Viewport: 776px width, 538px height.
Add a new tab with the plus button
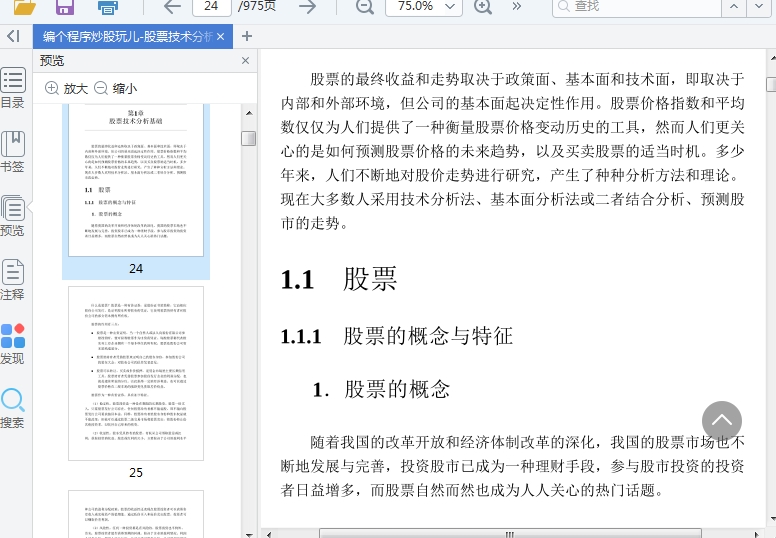246,36
